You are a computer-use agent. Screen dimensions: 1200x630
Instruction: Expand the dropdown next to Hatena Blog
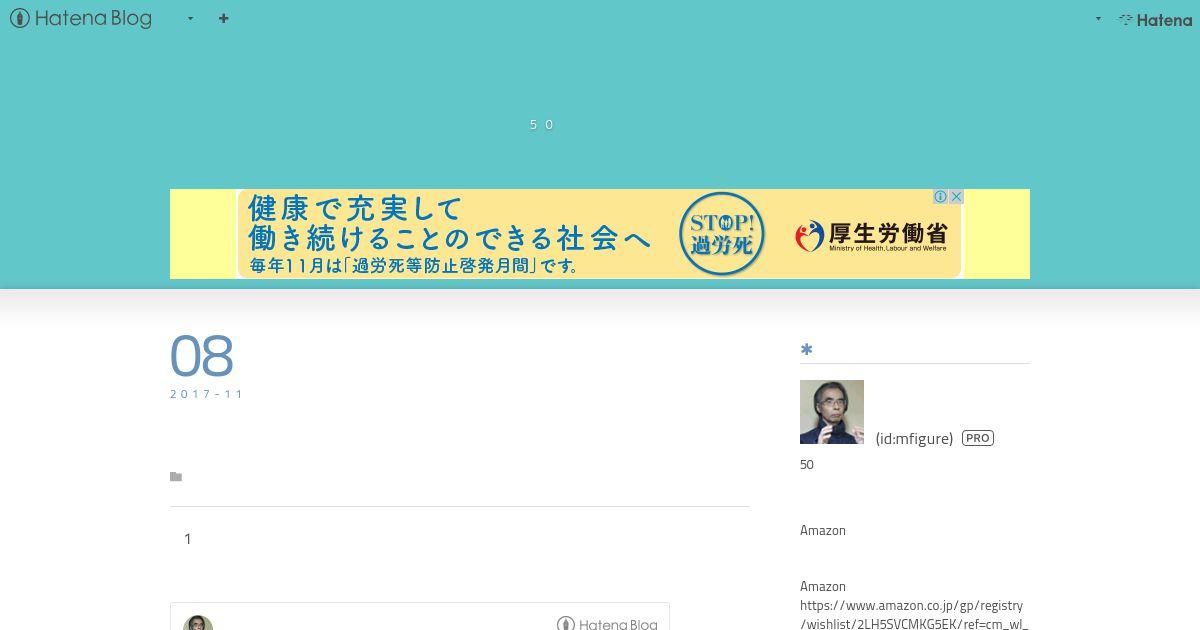[190, 18]
